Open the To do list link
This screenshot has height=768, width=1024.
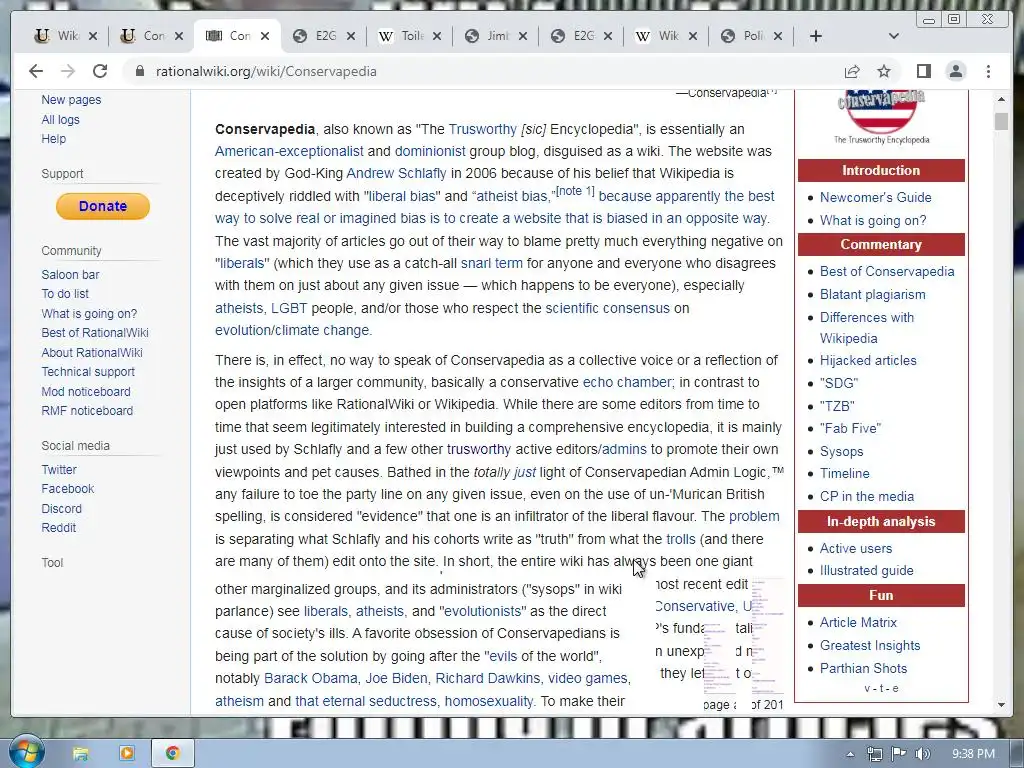click(65, 294)
